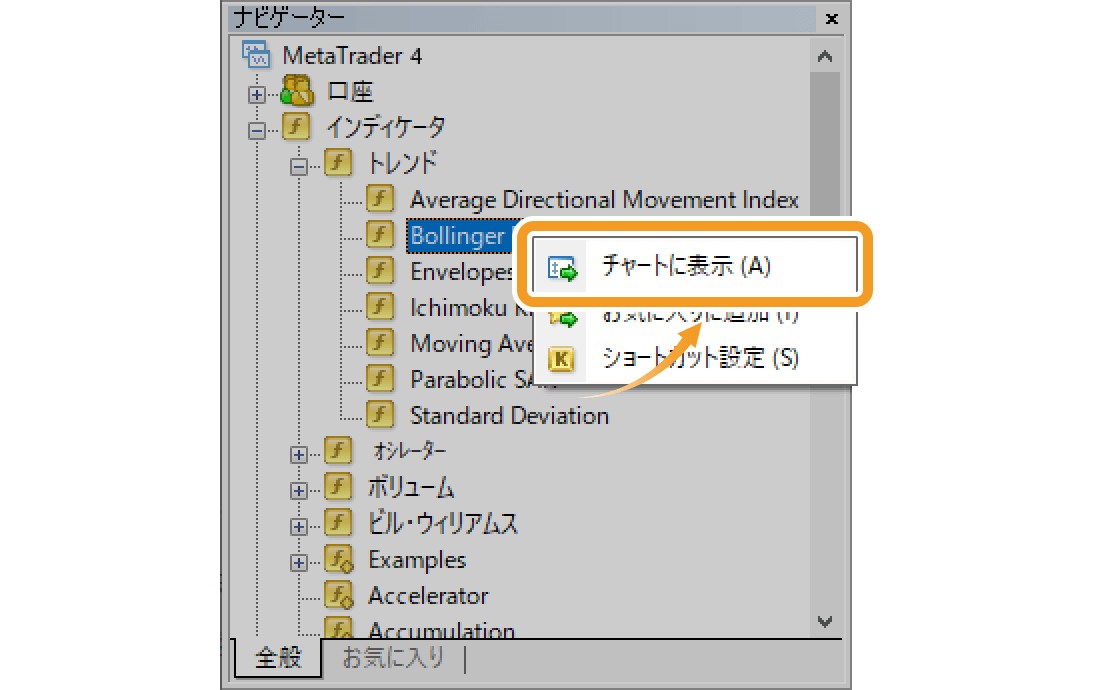Click the attach-to-chart icon in context menu
The width and height of the screenshot is (1100, 690).
coord(563,268)
